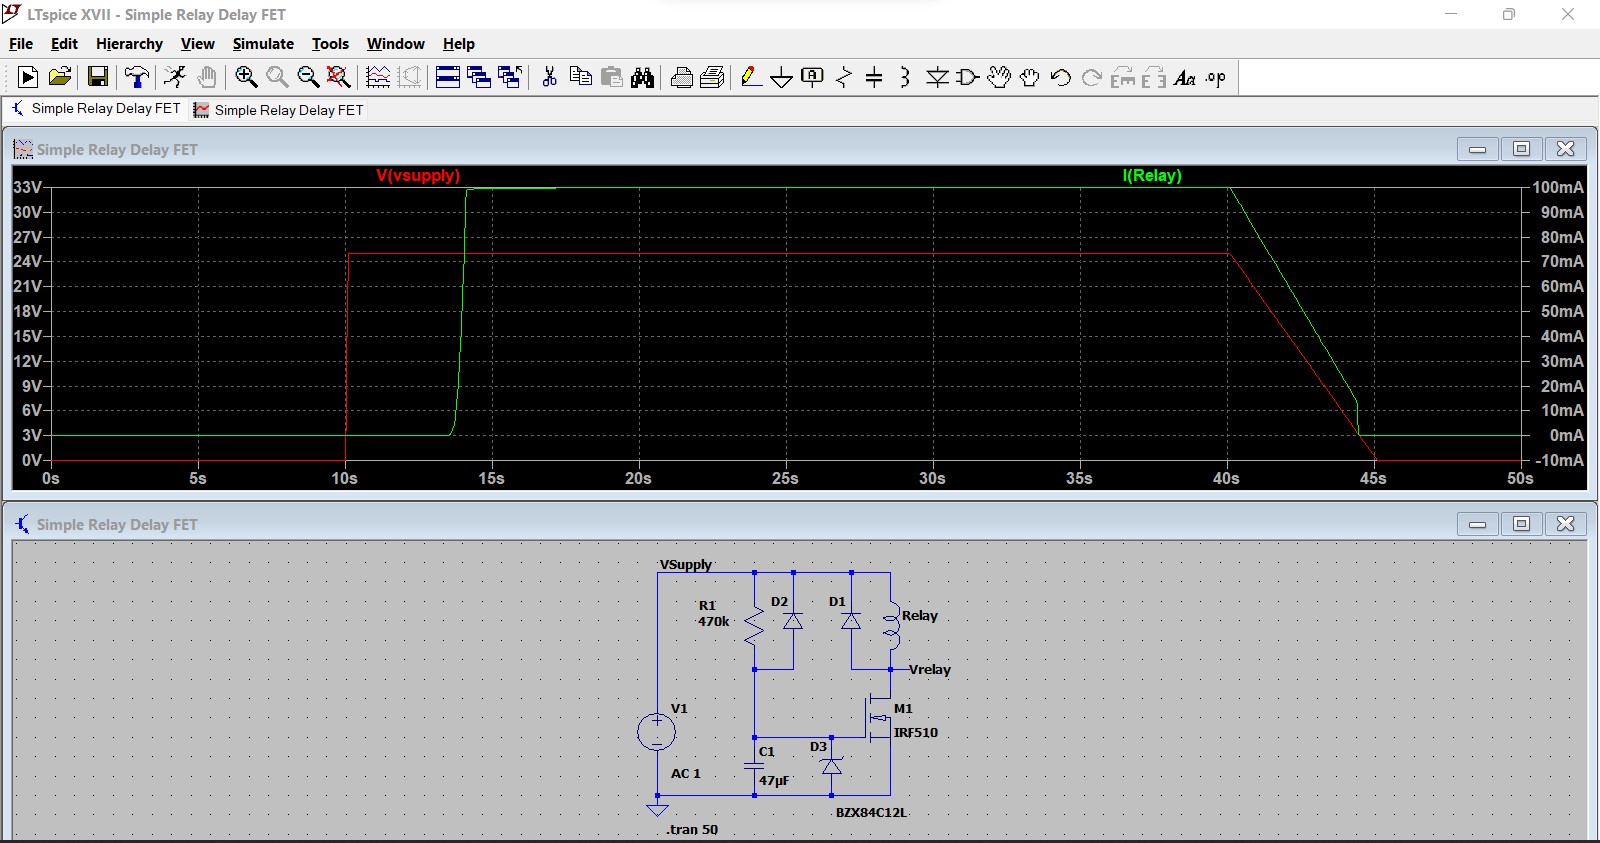Place an Inductor component

pyautogui.click(x=905, y=77)
